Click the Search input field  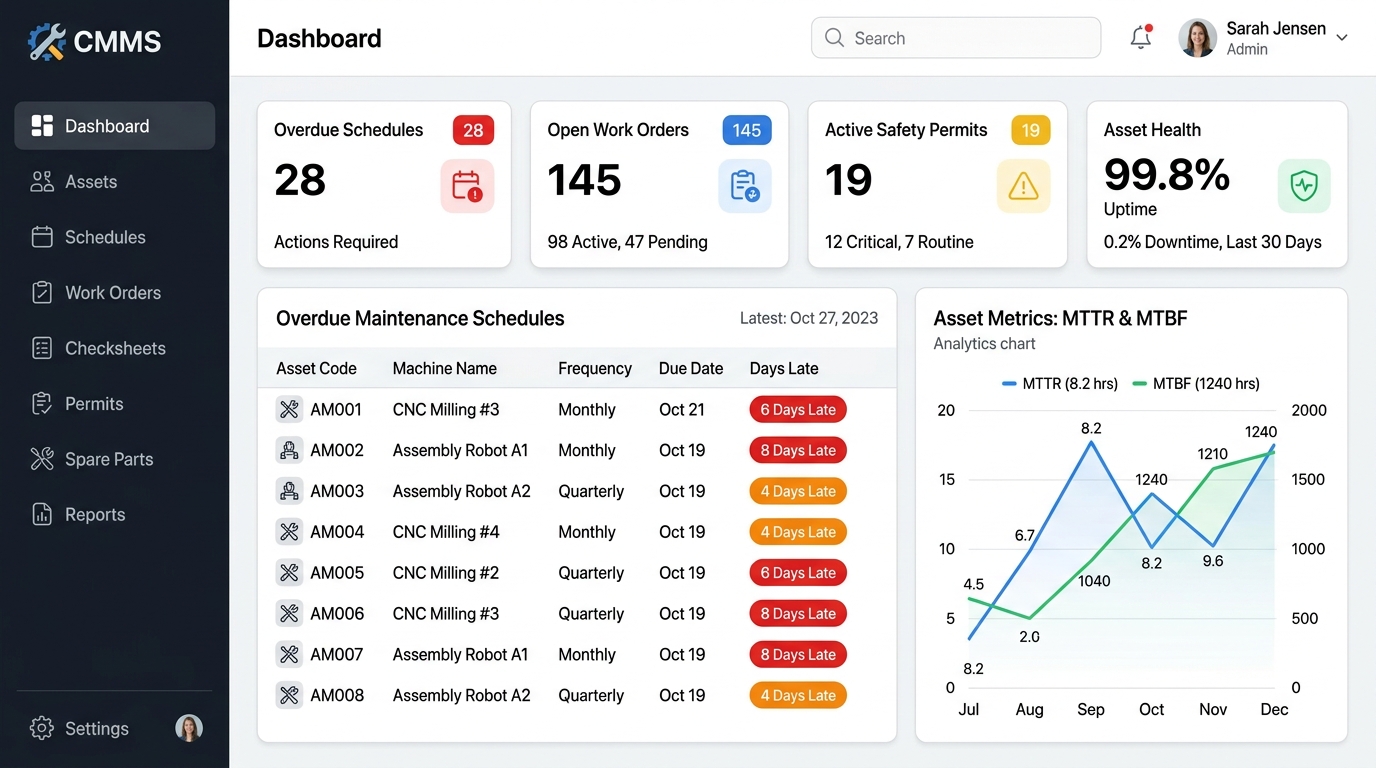tap(956, 38)
